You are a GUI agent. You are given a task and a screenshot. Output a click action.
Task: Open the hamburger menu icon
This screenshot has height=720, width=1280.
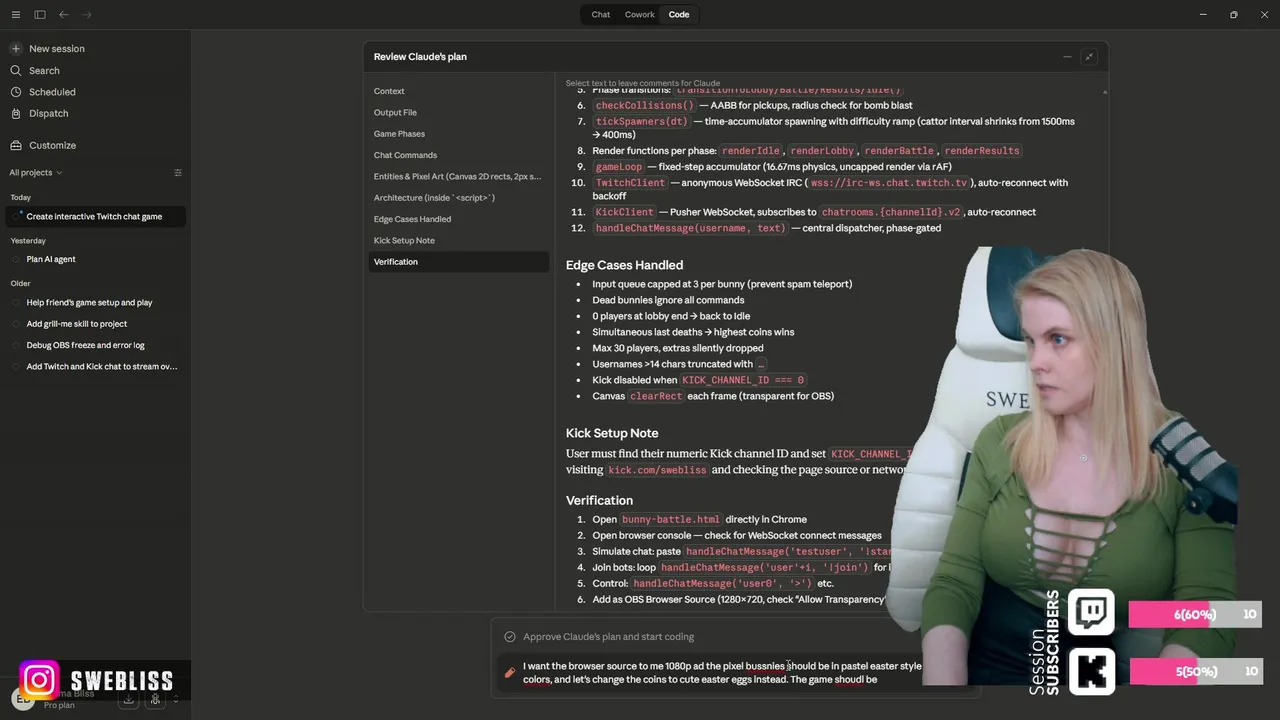coord(17,15)
